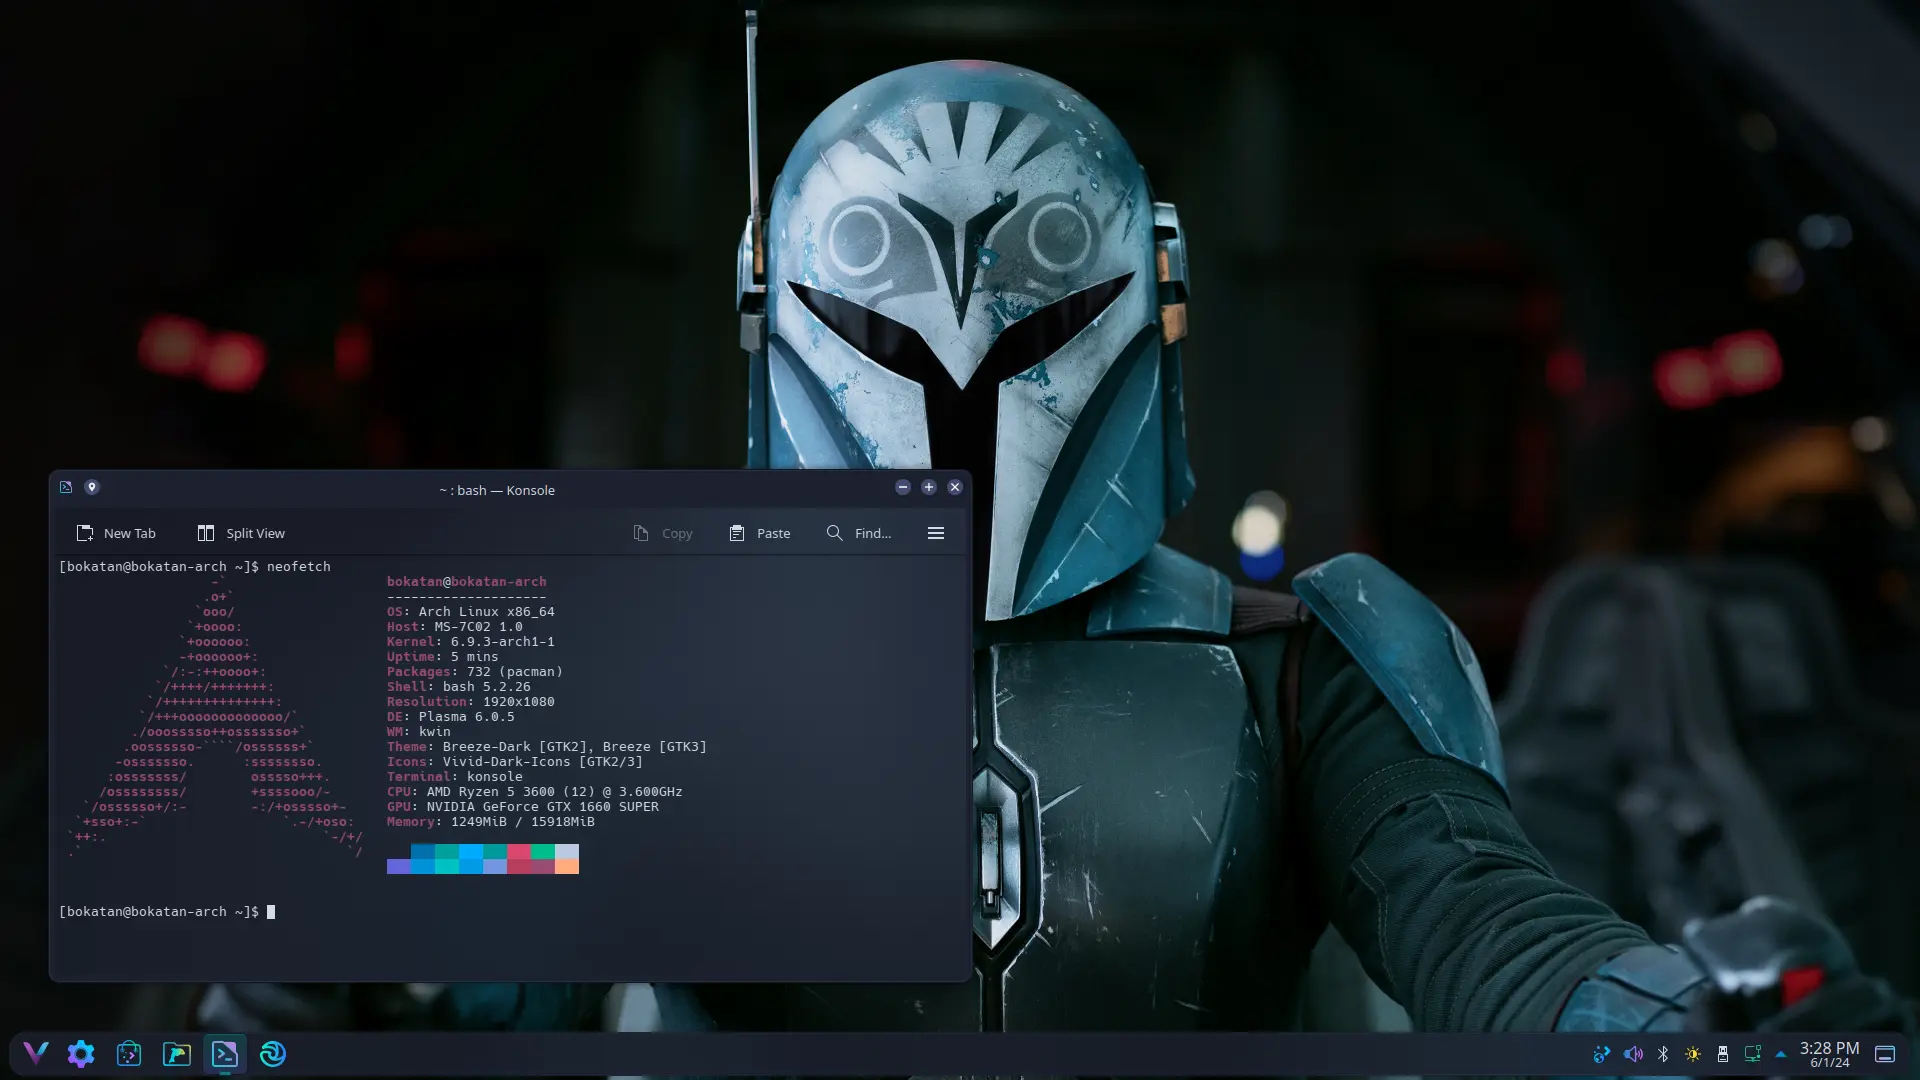Click 'DE: Plasma 6.0.5' line
The width and height of the screenshot is (1920, 1080).
(451, 717)
